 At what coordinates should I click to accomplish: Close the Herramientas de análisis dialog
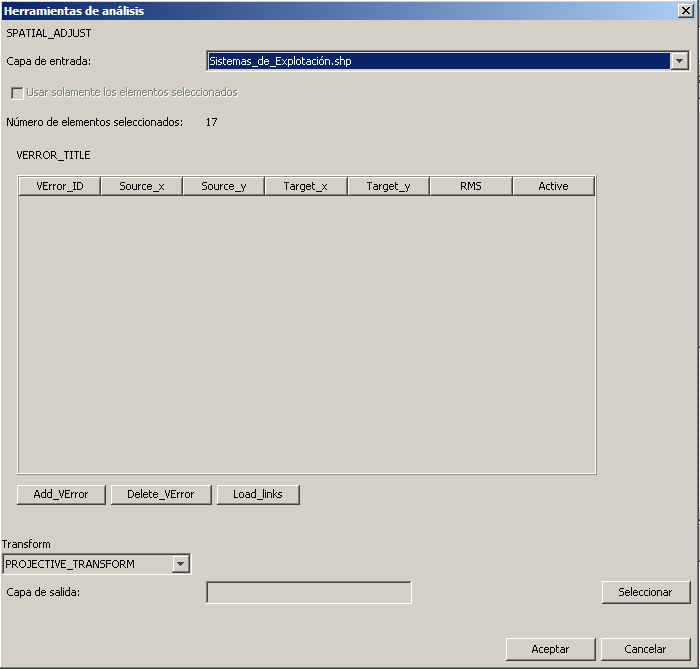685,11
